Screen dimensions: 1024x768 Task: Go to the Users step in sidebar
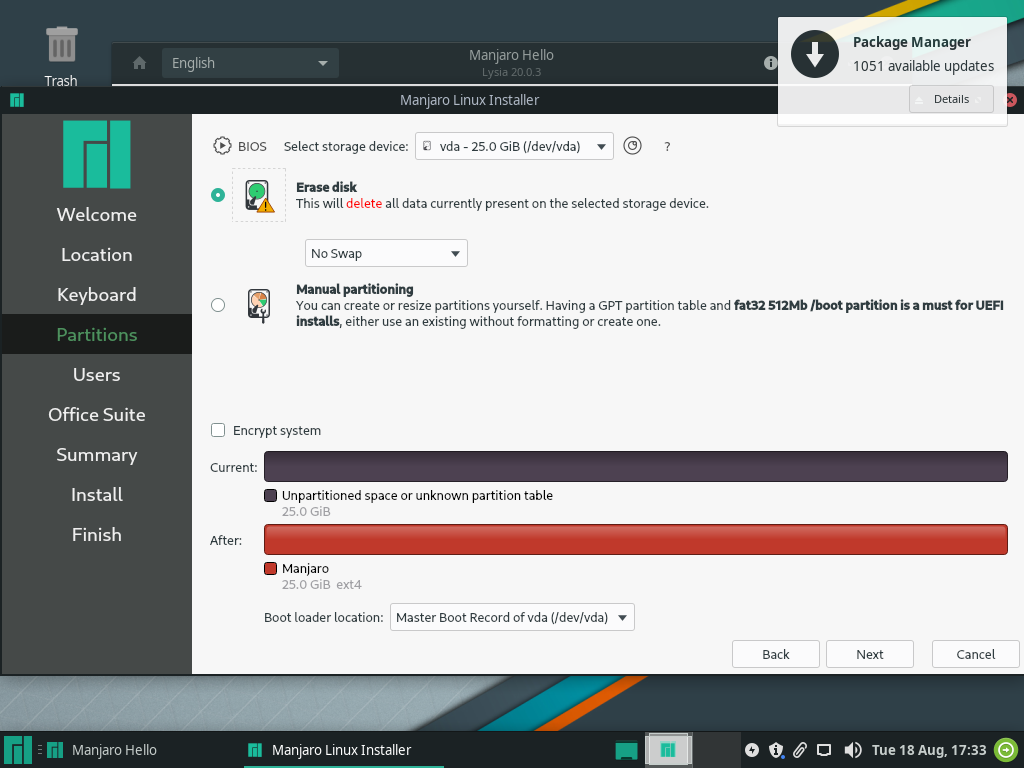point(97,375)
